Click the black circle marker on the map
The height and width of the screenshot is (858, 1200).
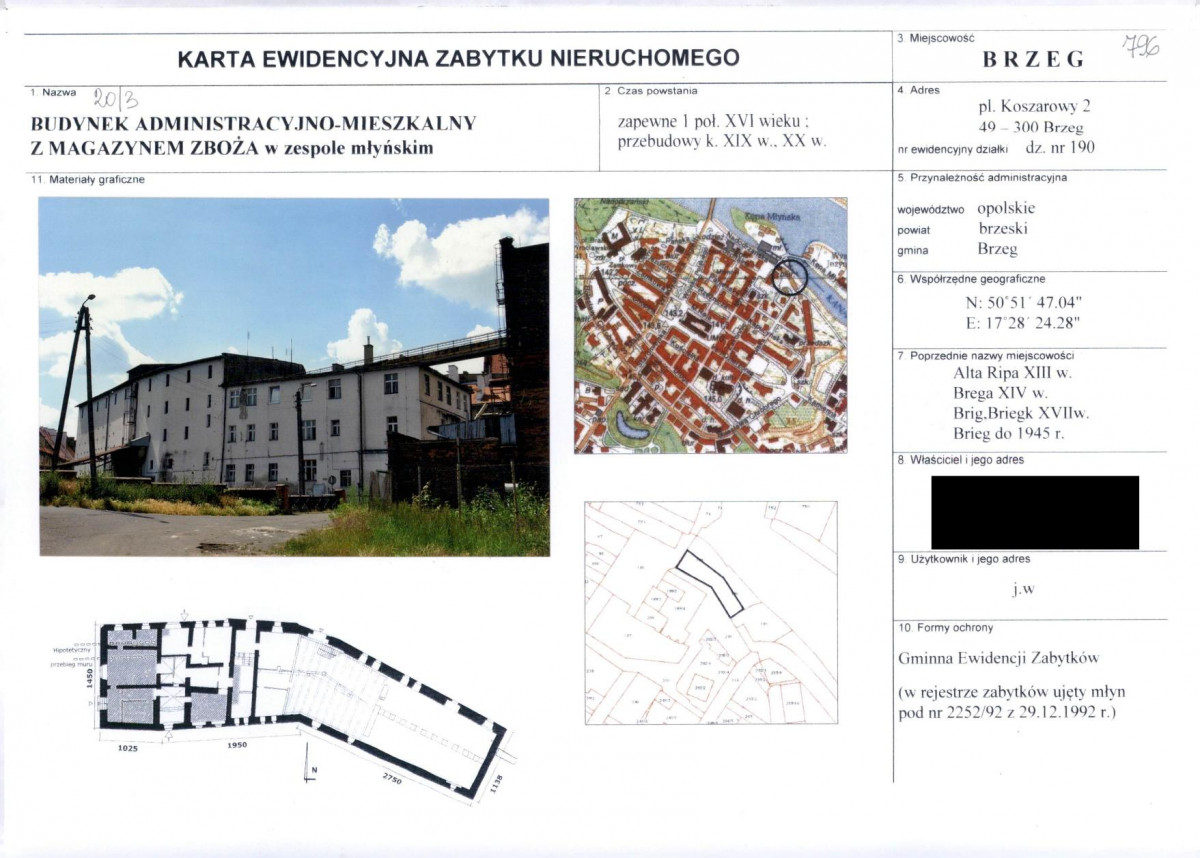tap(790, 276)
